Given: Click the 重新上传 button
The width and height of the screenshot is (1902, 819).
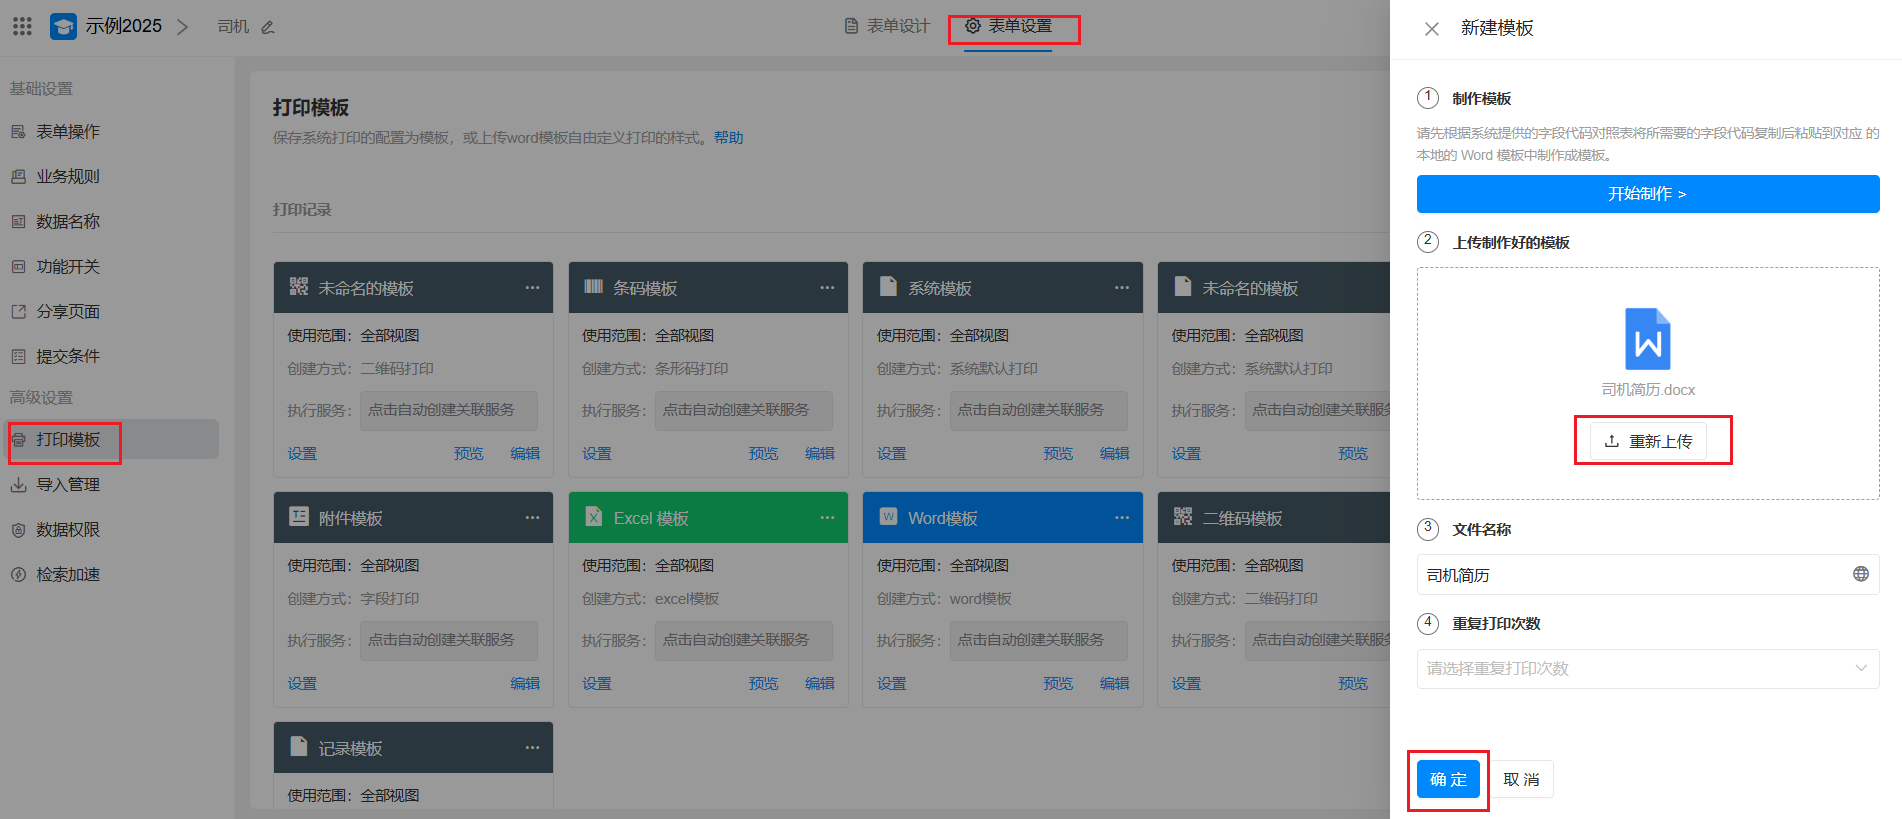Looking at the screenshot, I should [1648, 441].
